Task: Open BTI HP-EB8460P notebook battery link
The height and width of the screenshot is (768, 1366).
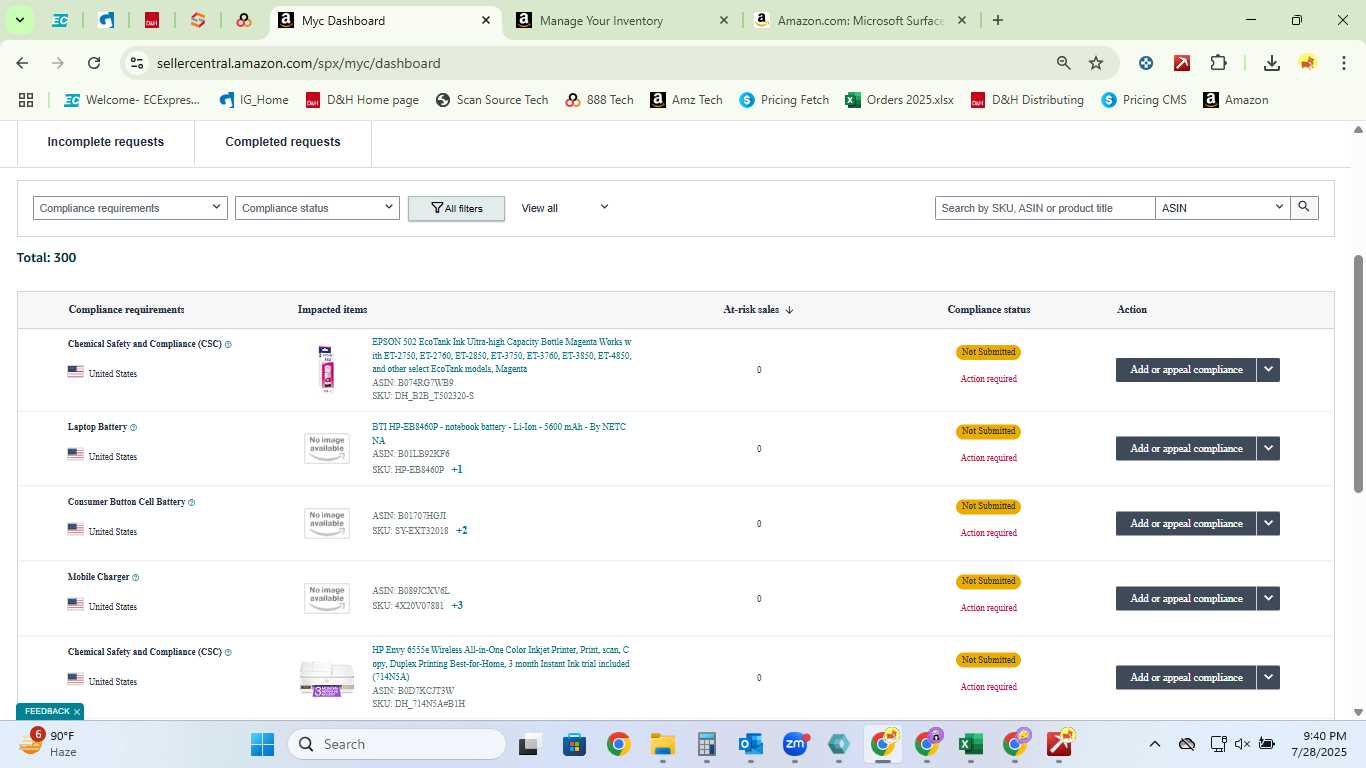Action: click(x=499, y=434)
